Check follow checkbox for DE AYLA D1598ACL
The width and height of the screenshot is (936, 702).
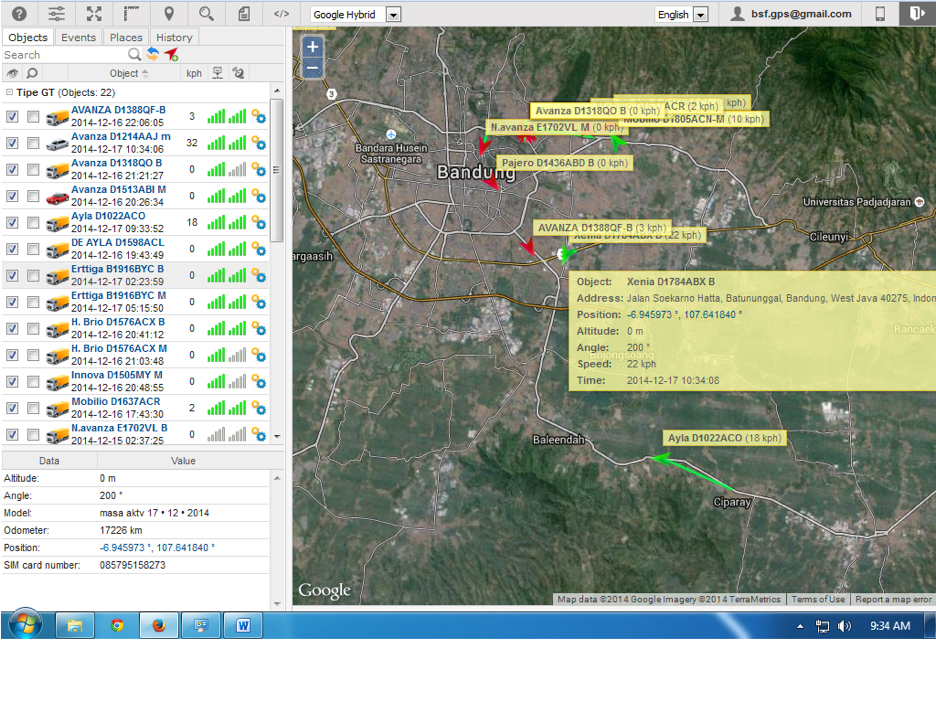(x=33, y=249)
